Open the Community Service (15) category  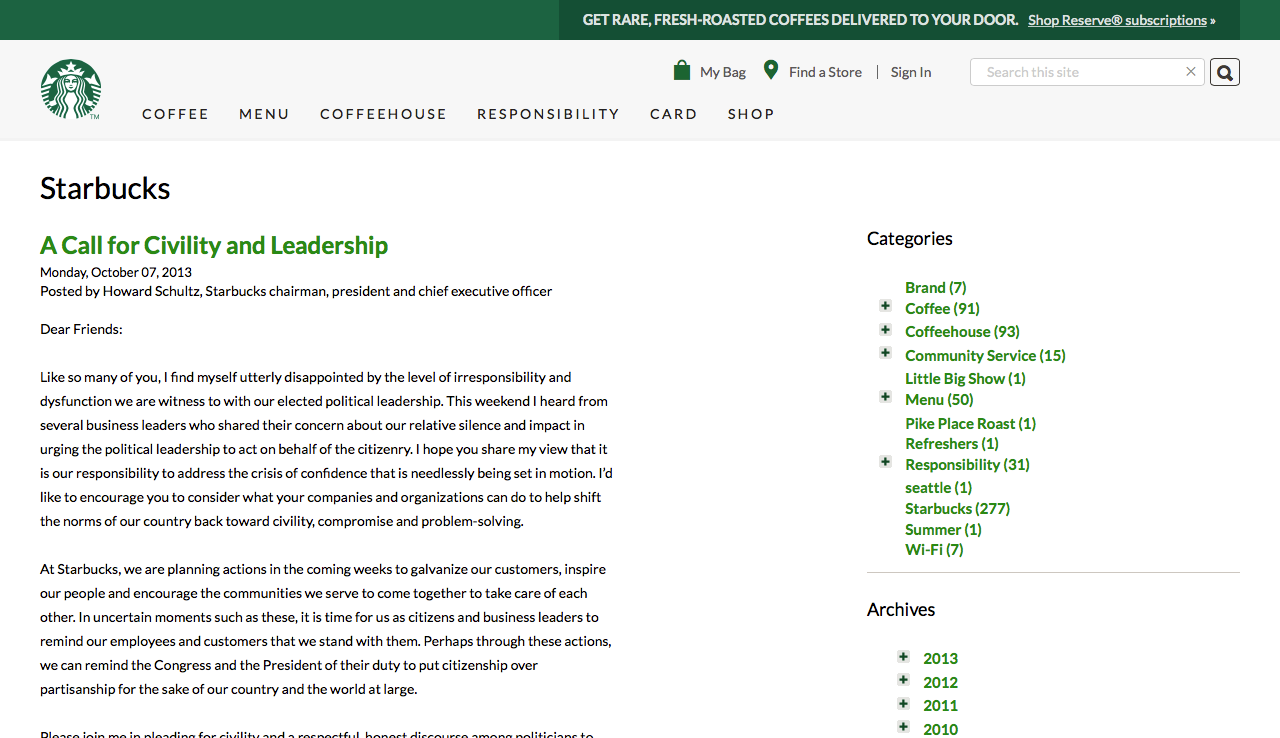(985, 356)
